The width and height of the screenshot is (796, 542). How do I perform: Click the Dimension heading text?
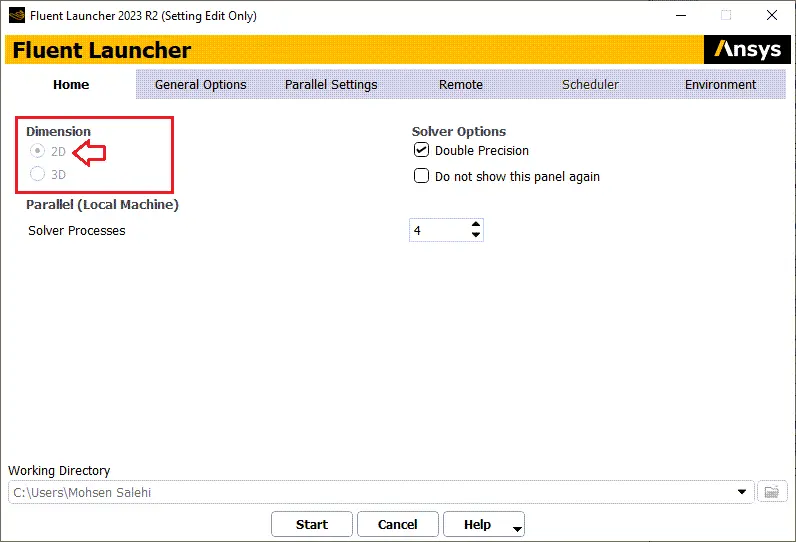click(58, 131)
